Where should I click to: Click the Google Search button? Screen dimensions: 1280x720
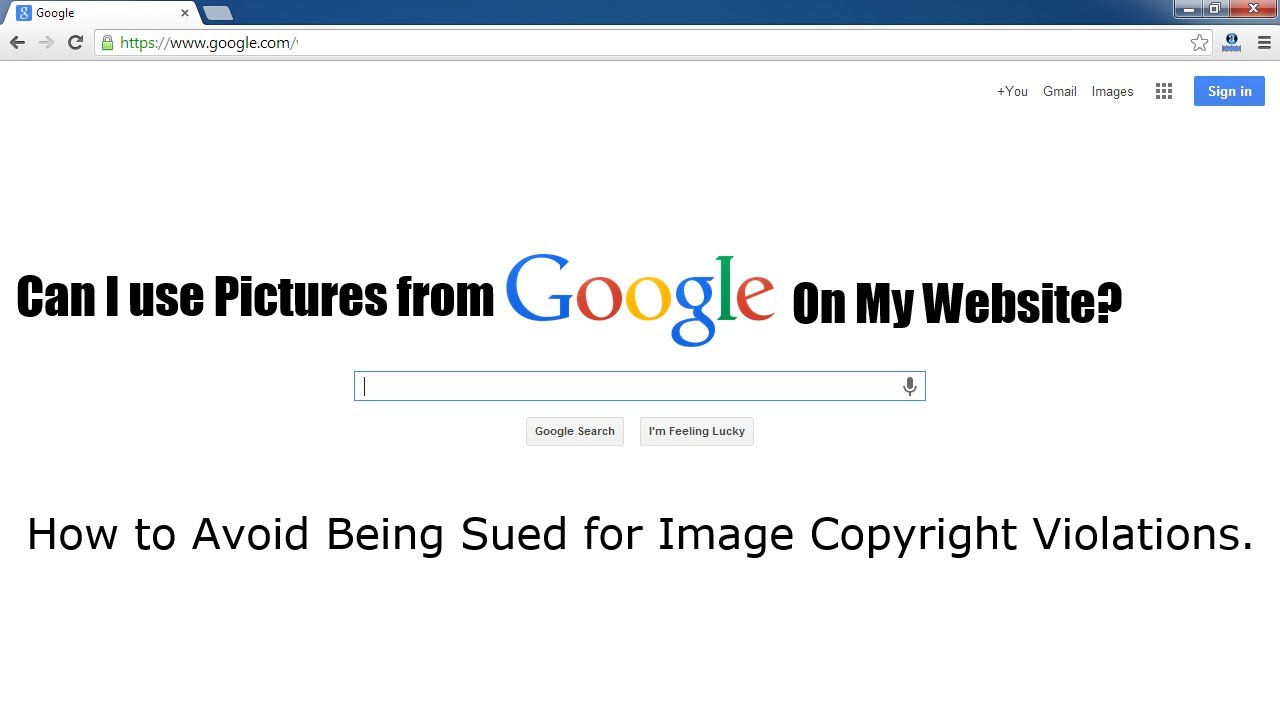[x=575, y=431]
